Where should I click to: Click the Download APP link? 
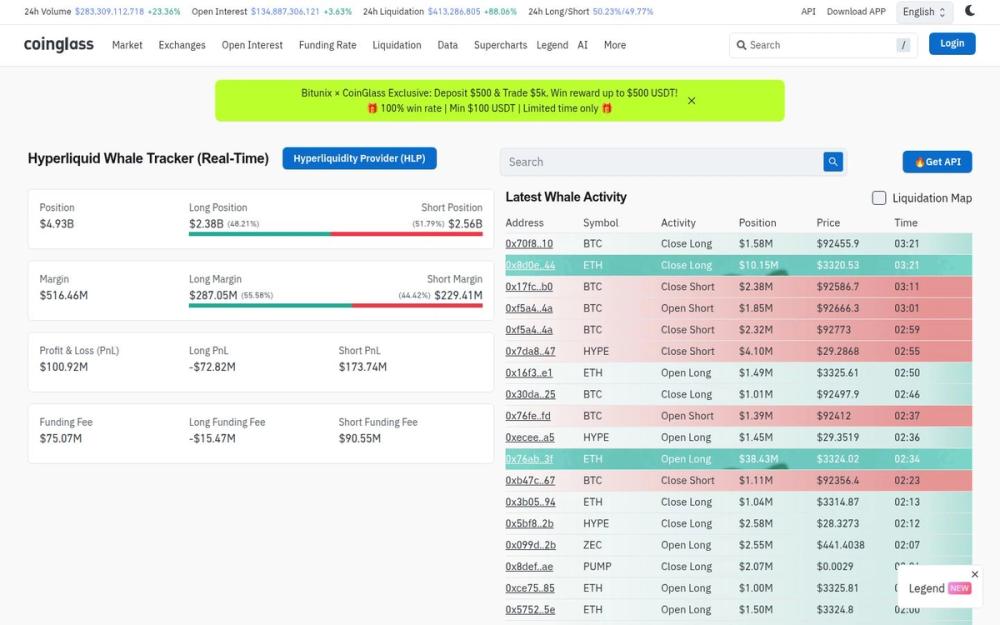(x=856, y=11)
